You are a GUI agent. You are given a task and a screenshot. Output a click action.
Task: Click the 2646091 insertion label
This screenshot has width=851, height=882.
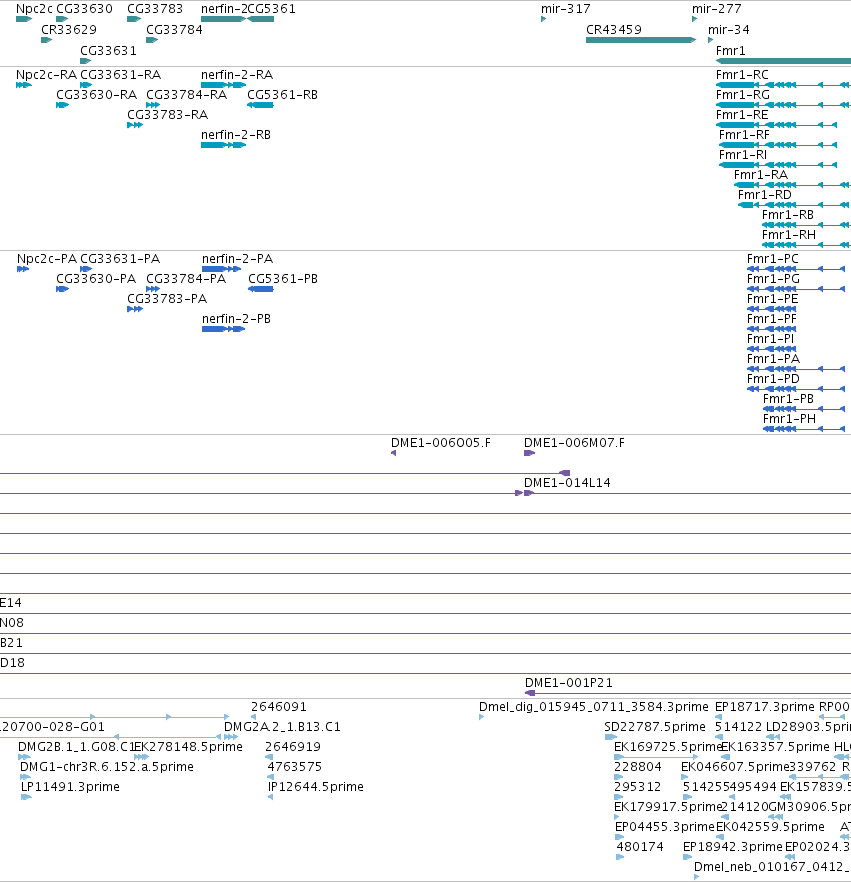click(x=278, y=707)
